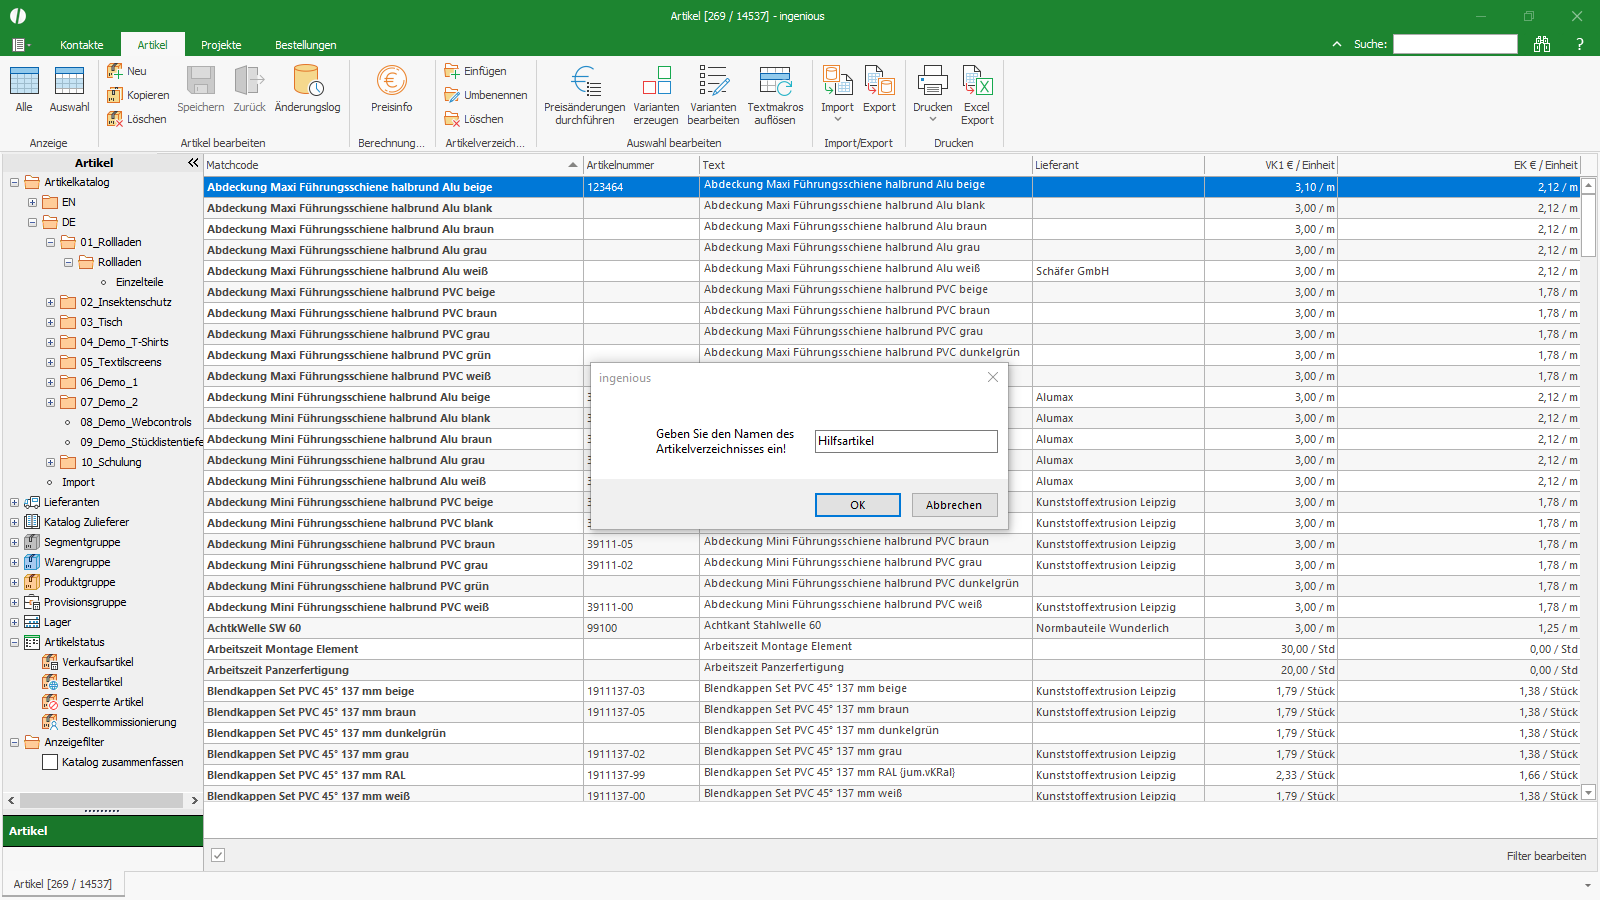Collapse the Artikelkatalog tree node
This screenshot has height=900, width=1600.
tap(14, 182)
